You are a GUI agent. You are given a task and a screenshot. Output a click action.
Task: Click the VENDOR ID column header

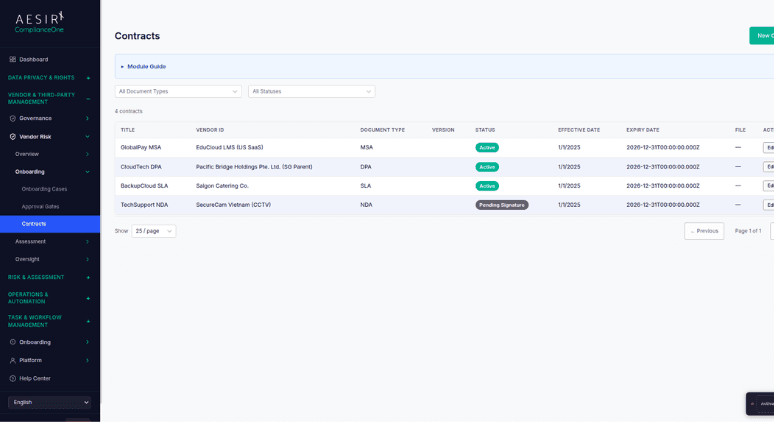pyautogui.click(x=210, y=130)
